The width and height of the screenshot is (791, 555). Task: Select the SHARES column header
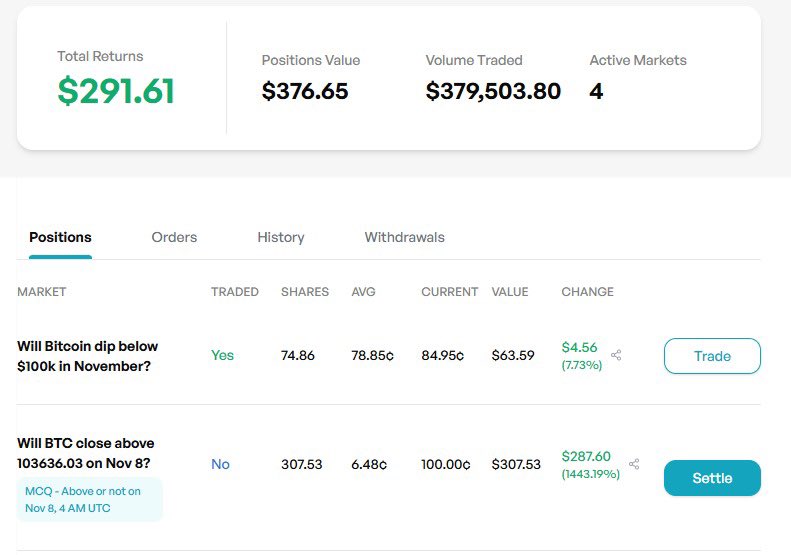(x=305, y=292)
